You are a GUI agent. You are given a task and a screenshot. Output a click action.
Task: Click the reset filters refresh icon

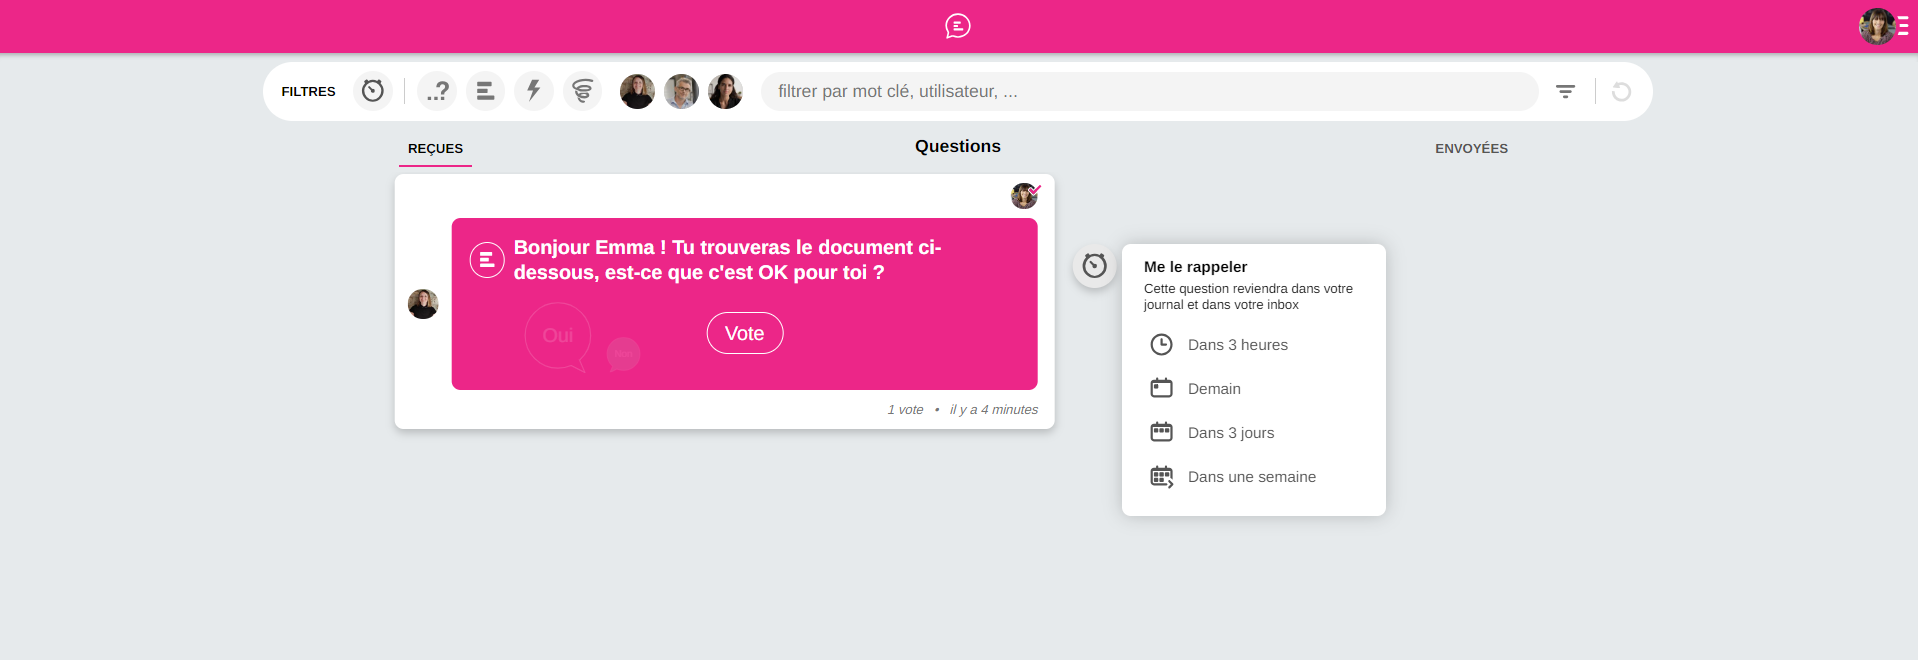1621,92
